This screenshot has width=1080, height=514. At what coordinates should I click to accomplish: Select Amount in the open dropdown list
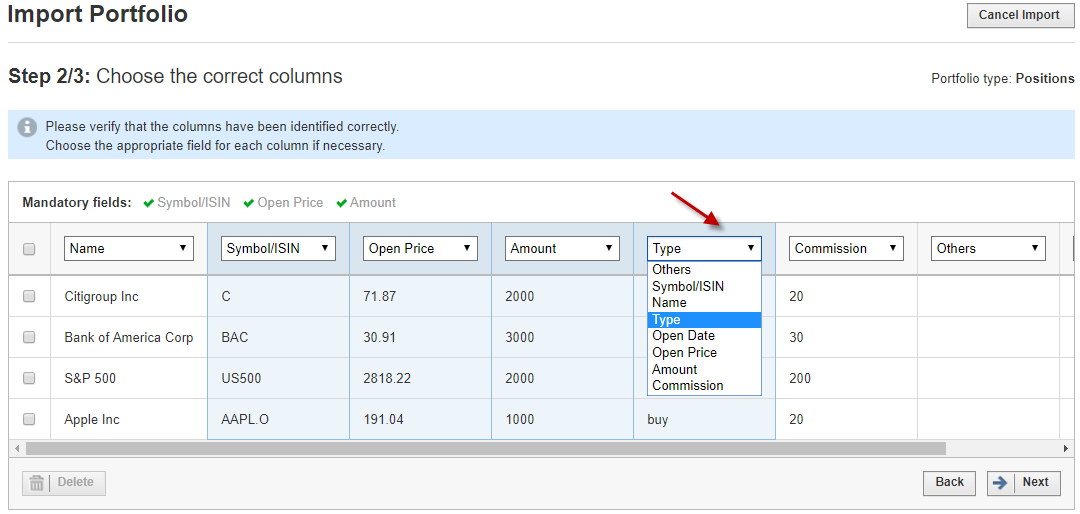pos(704,369)
